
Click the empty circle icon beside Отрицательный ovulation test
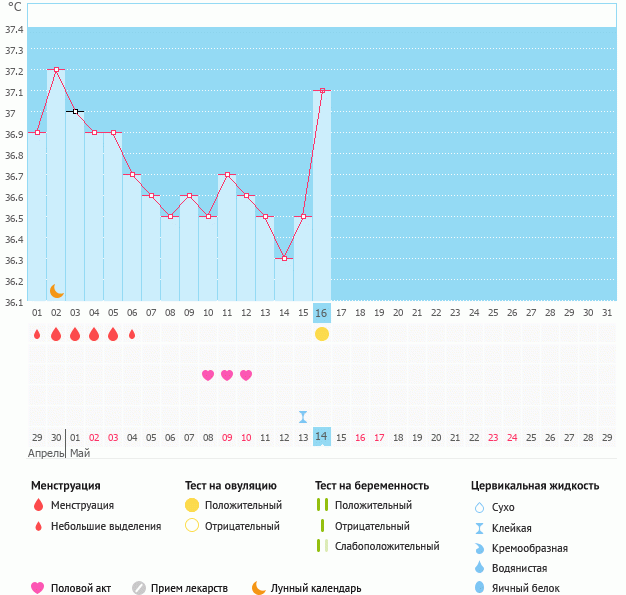pyautogui.click(x=192, y=526)
